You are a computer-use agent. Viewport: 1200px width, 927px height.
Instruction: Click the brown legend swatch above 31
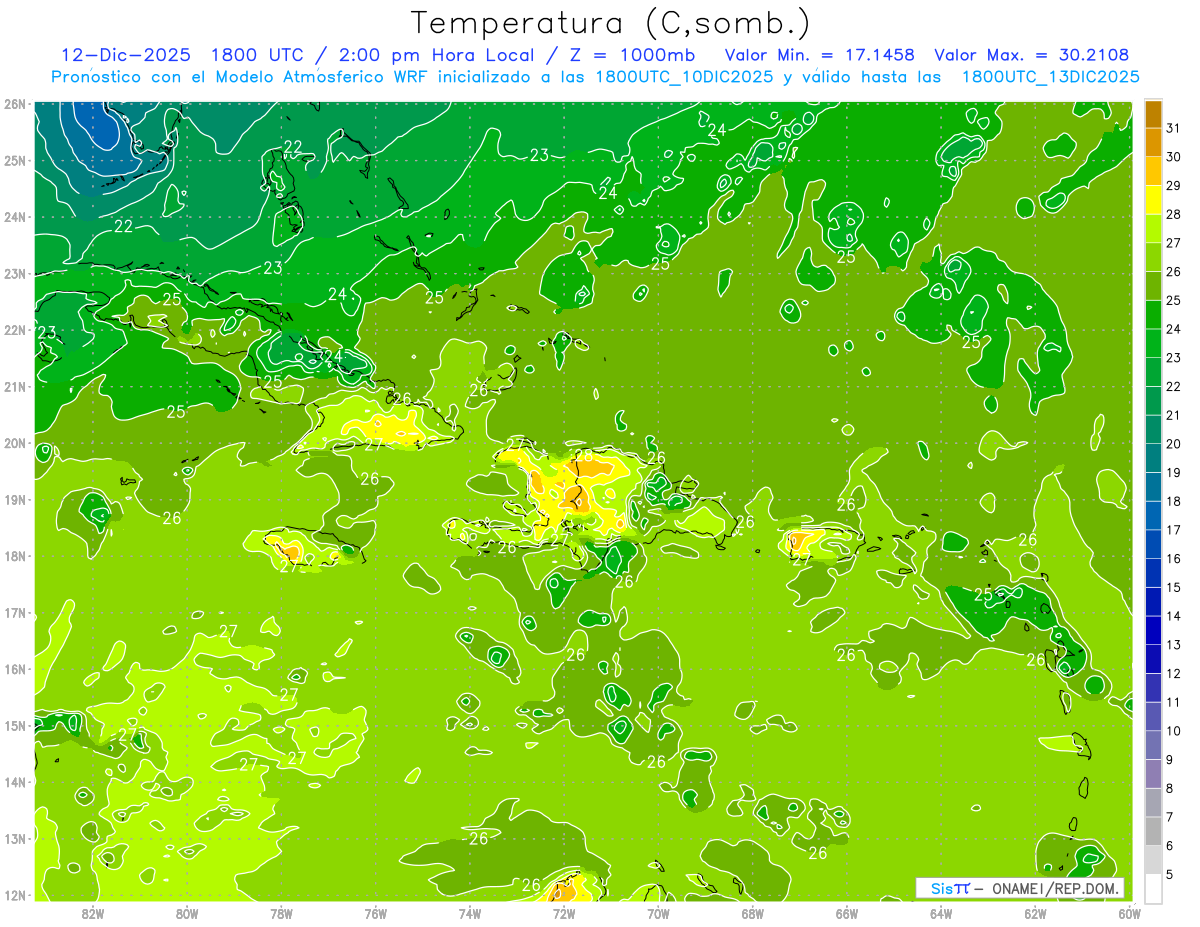pos(1153,114)
